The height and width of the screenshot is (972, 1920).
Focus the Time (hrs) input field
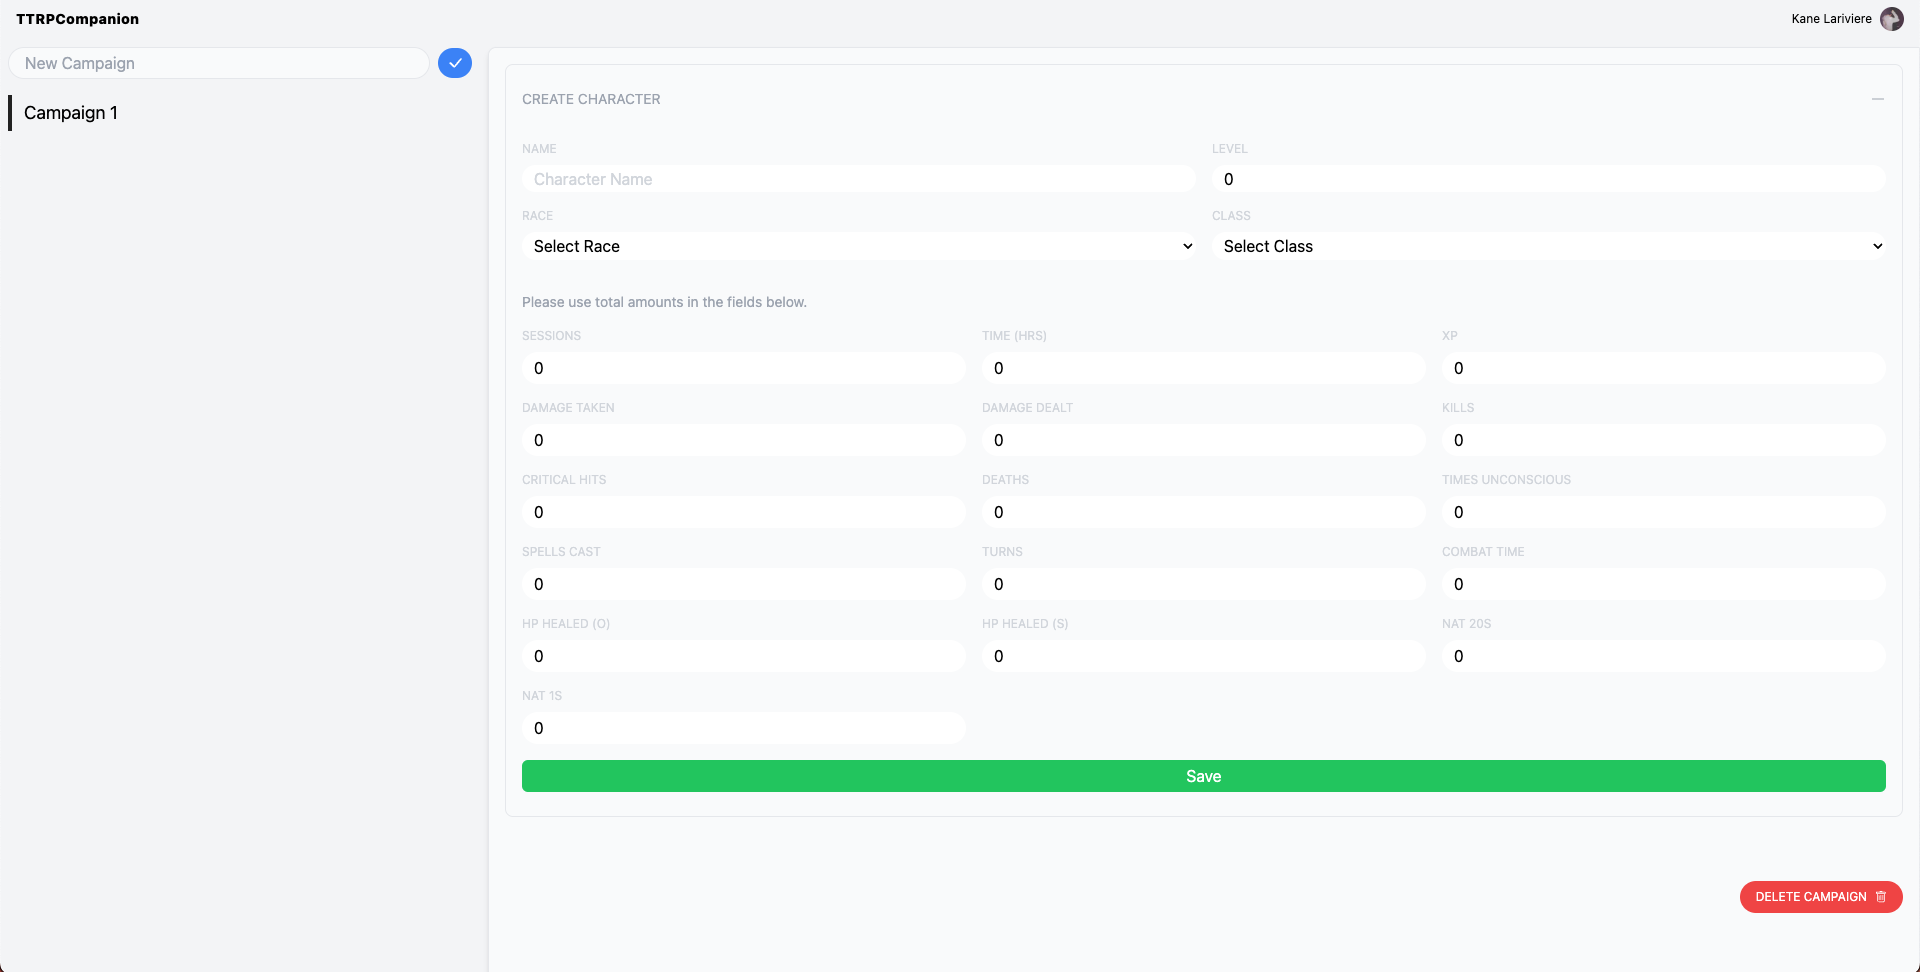(1204, 368)
